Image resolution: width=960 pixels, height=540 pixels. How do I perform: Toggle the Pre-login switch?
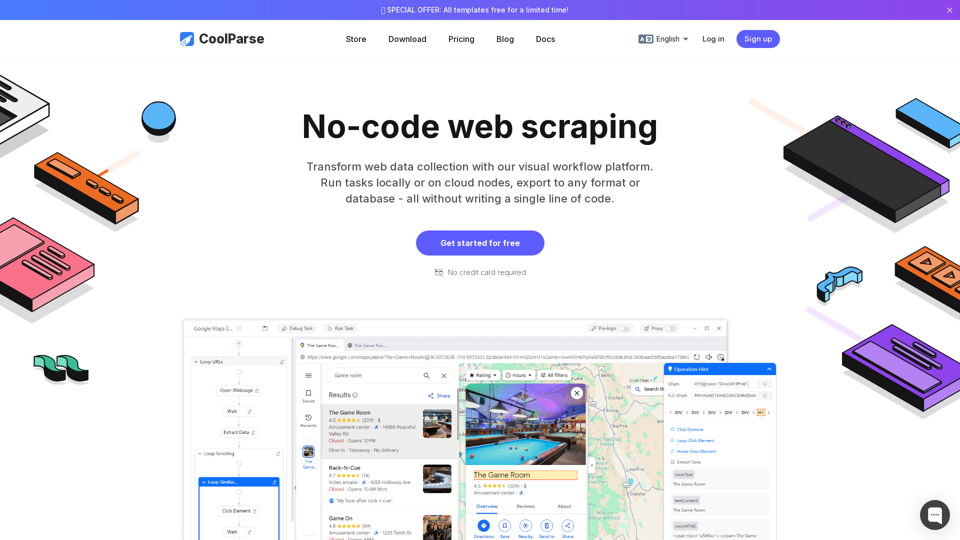point(624,329)
